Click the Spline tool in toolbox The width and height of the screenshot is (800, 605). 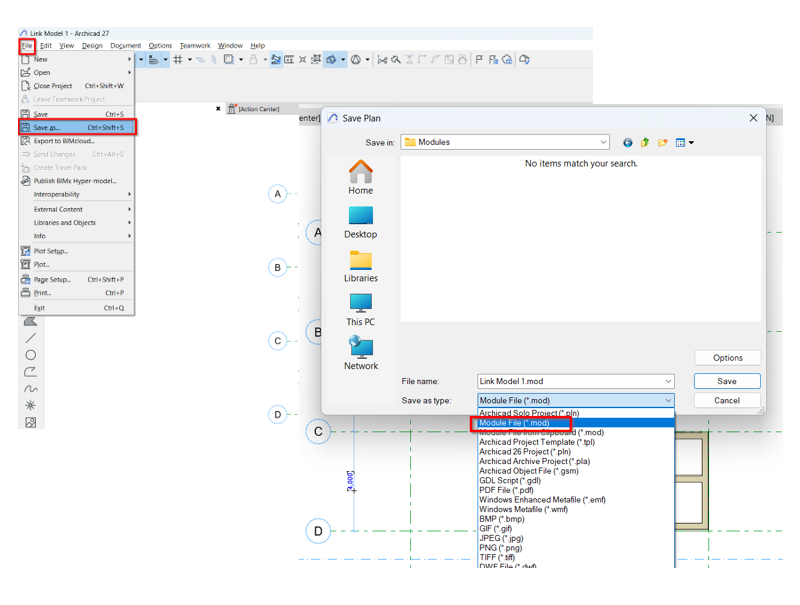pyautogui.click(x=31, y=389)
